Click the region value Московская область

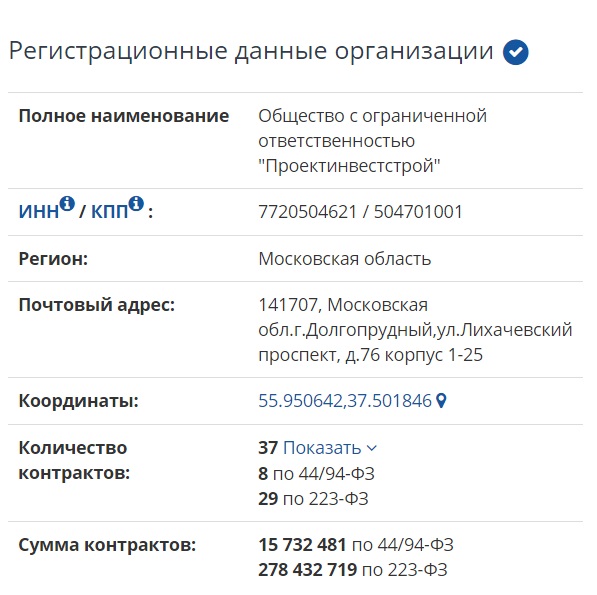point(345,259)
